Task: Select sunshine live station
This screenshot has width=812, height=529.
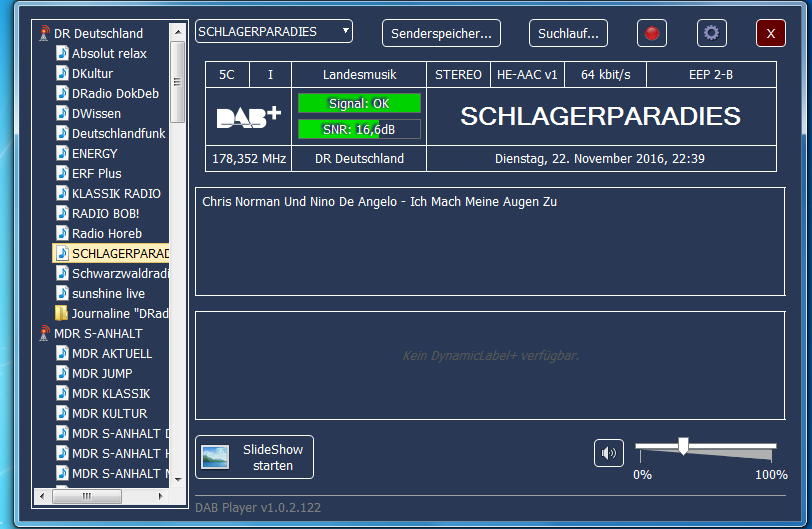Action: pyautogui.click(x=108, y=293)
